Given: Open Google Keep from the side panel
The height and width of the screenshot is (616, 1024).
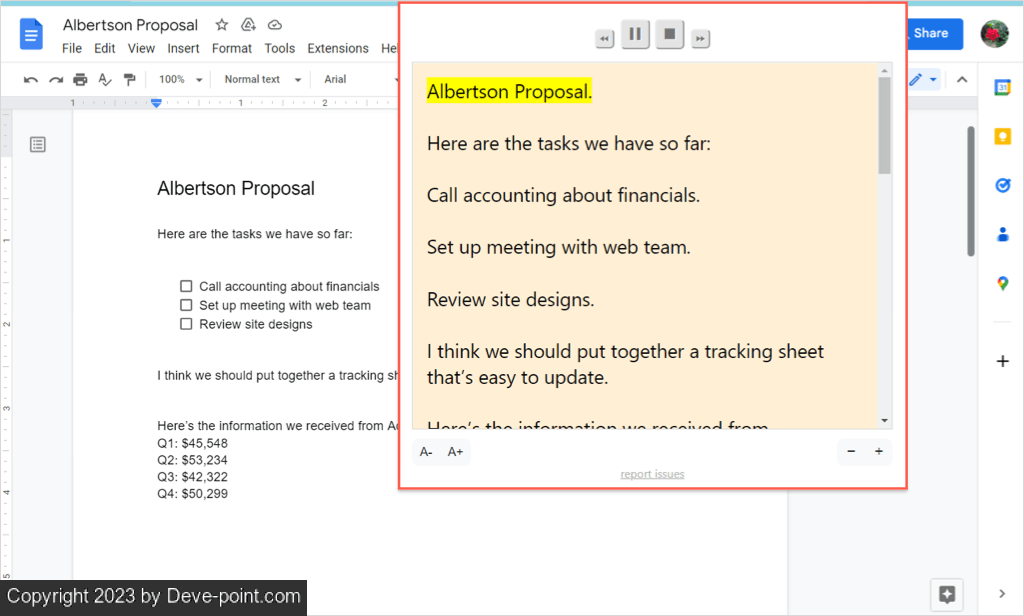Looking at the screenshot, I should 1002,137.
